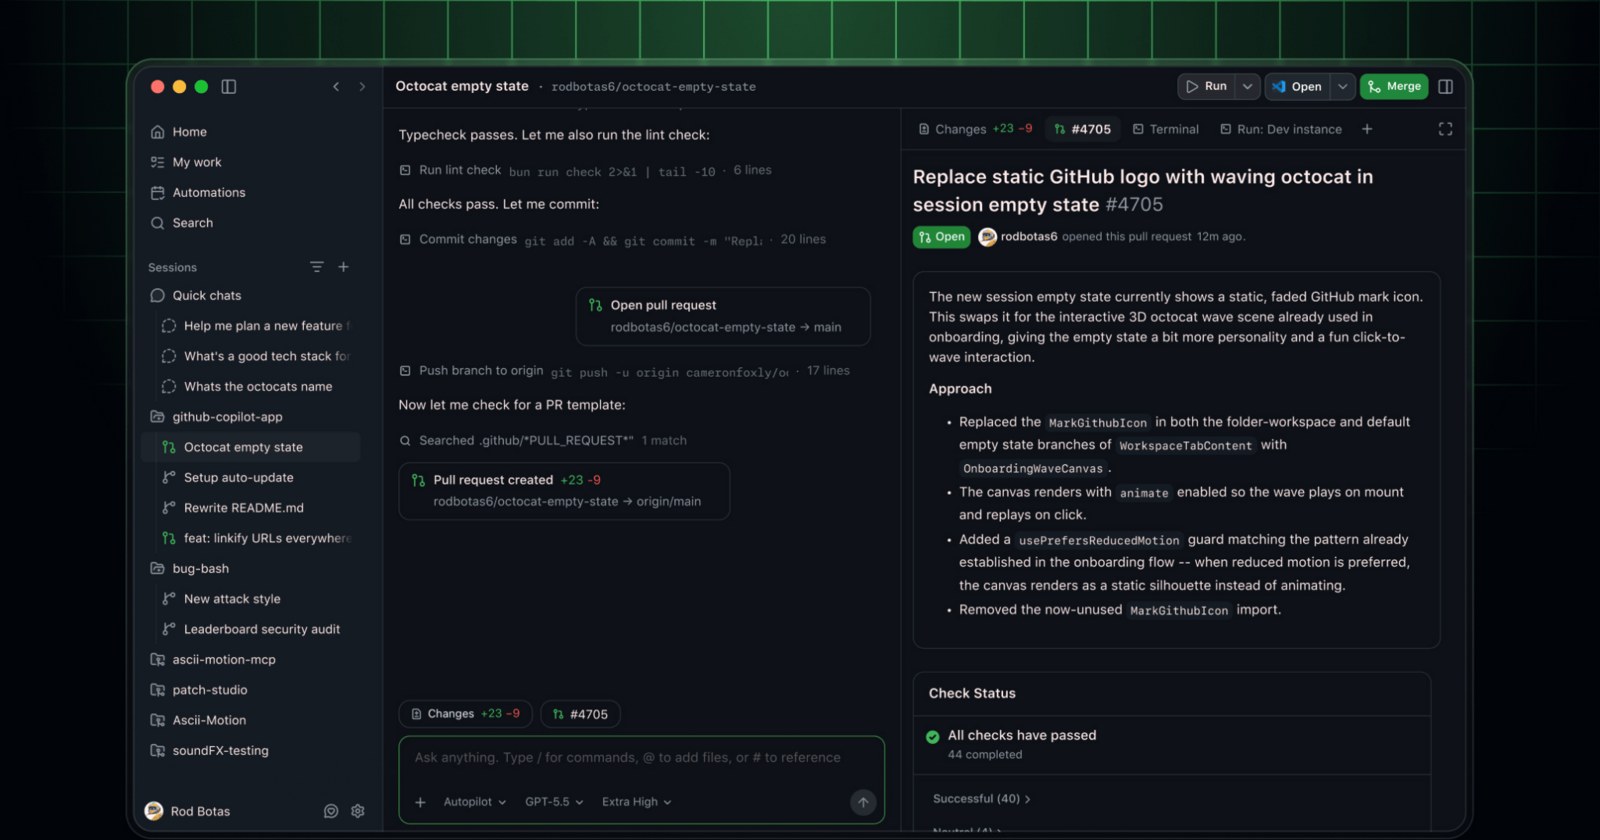Click the Changes +23 -9 chip above input

(465, 714)
